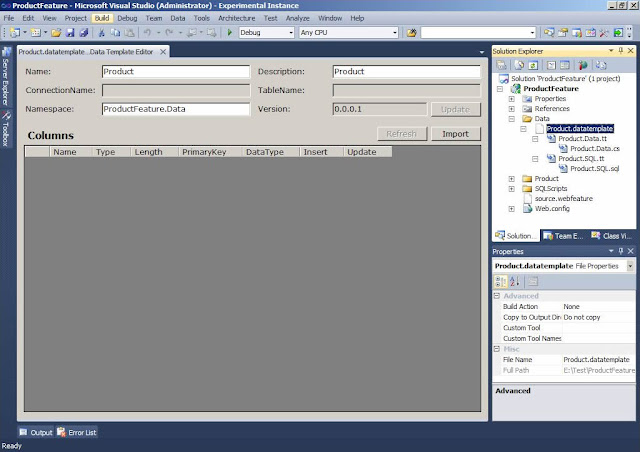Click the Redo arrow icon
The width and height of the screenshot is (640, 452).
tap(169, 33)
